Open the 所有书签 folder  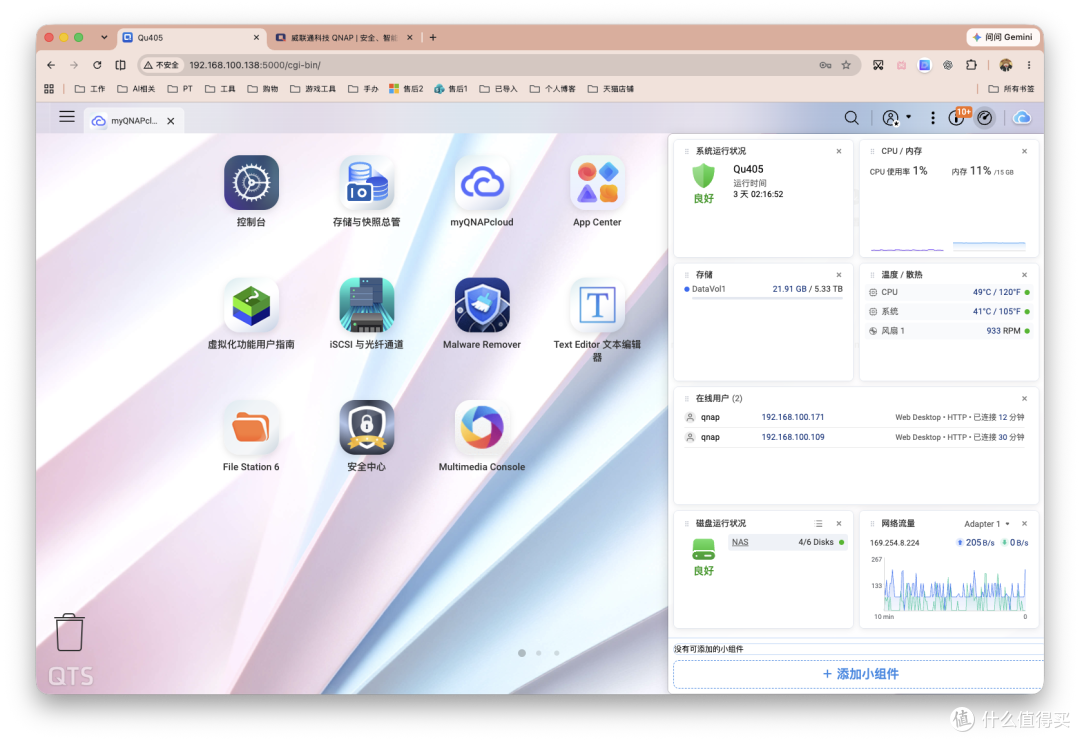point(1011,89)
